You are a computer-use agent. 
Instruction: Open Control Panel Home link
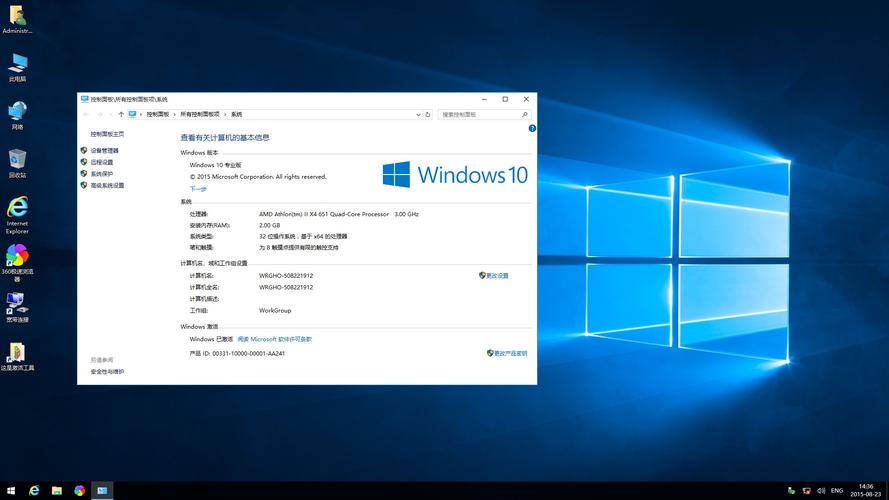(x=107, y=134)
